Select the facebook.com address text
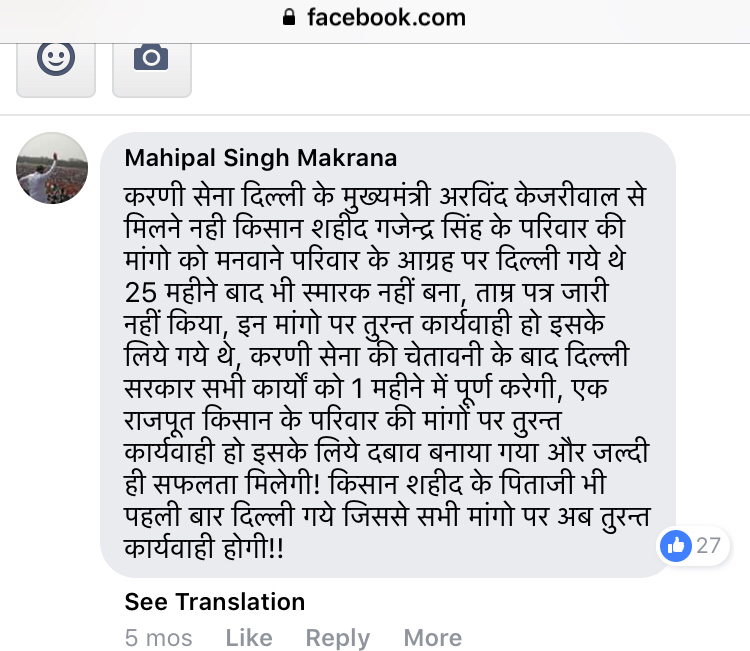Image resolution: width=750 pixels, height=651 pixels. pos(386,18)
